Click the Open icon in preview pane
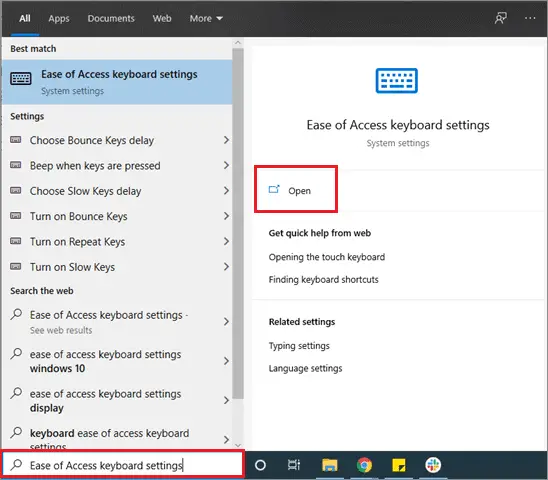Screen dimensions: 548x480 [x=274, y=189]
